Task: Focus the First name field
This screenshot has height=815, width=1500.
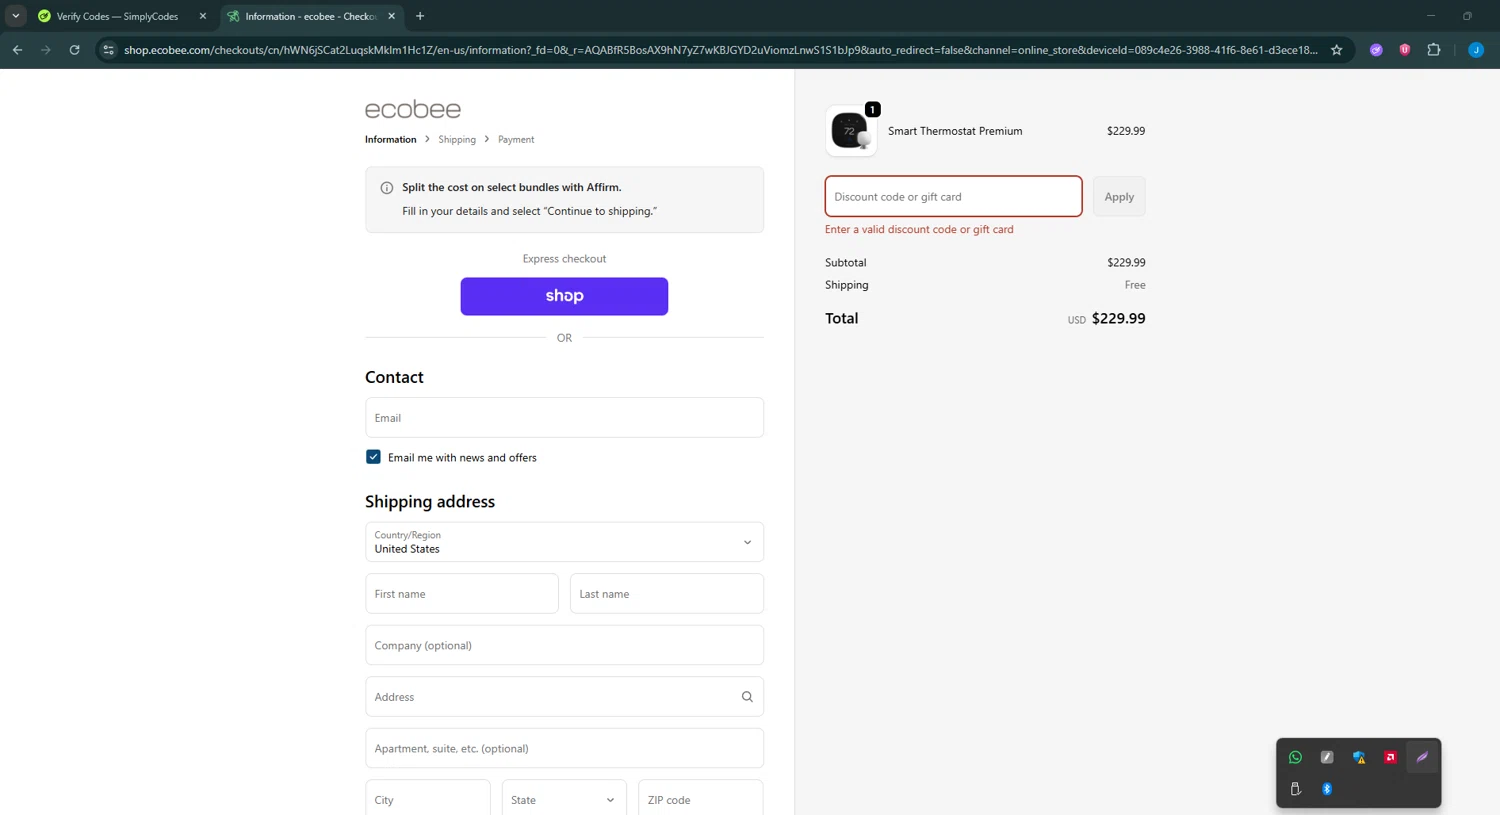Action: (462, 594)
